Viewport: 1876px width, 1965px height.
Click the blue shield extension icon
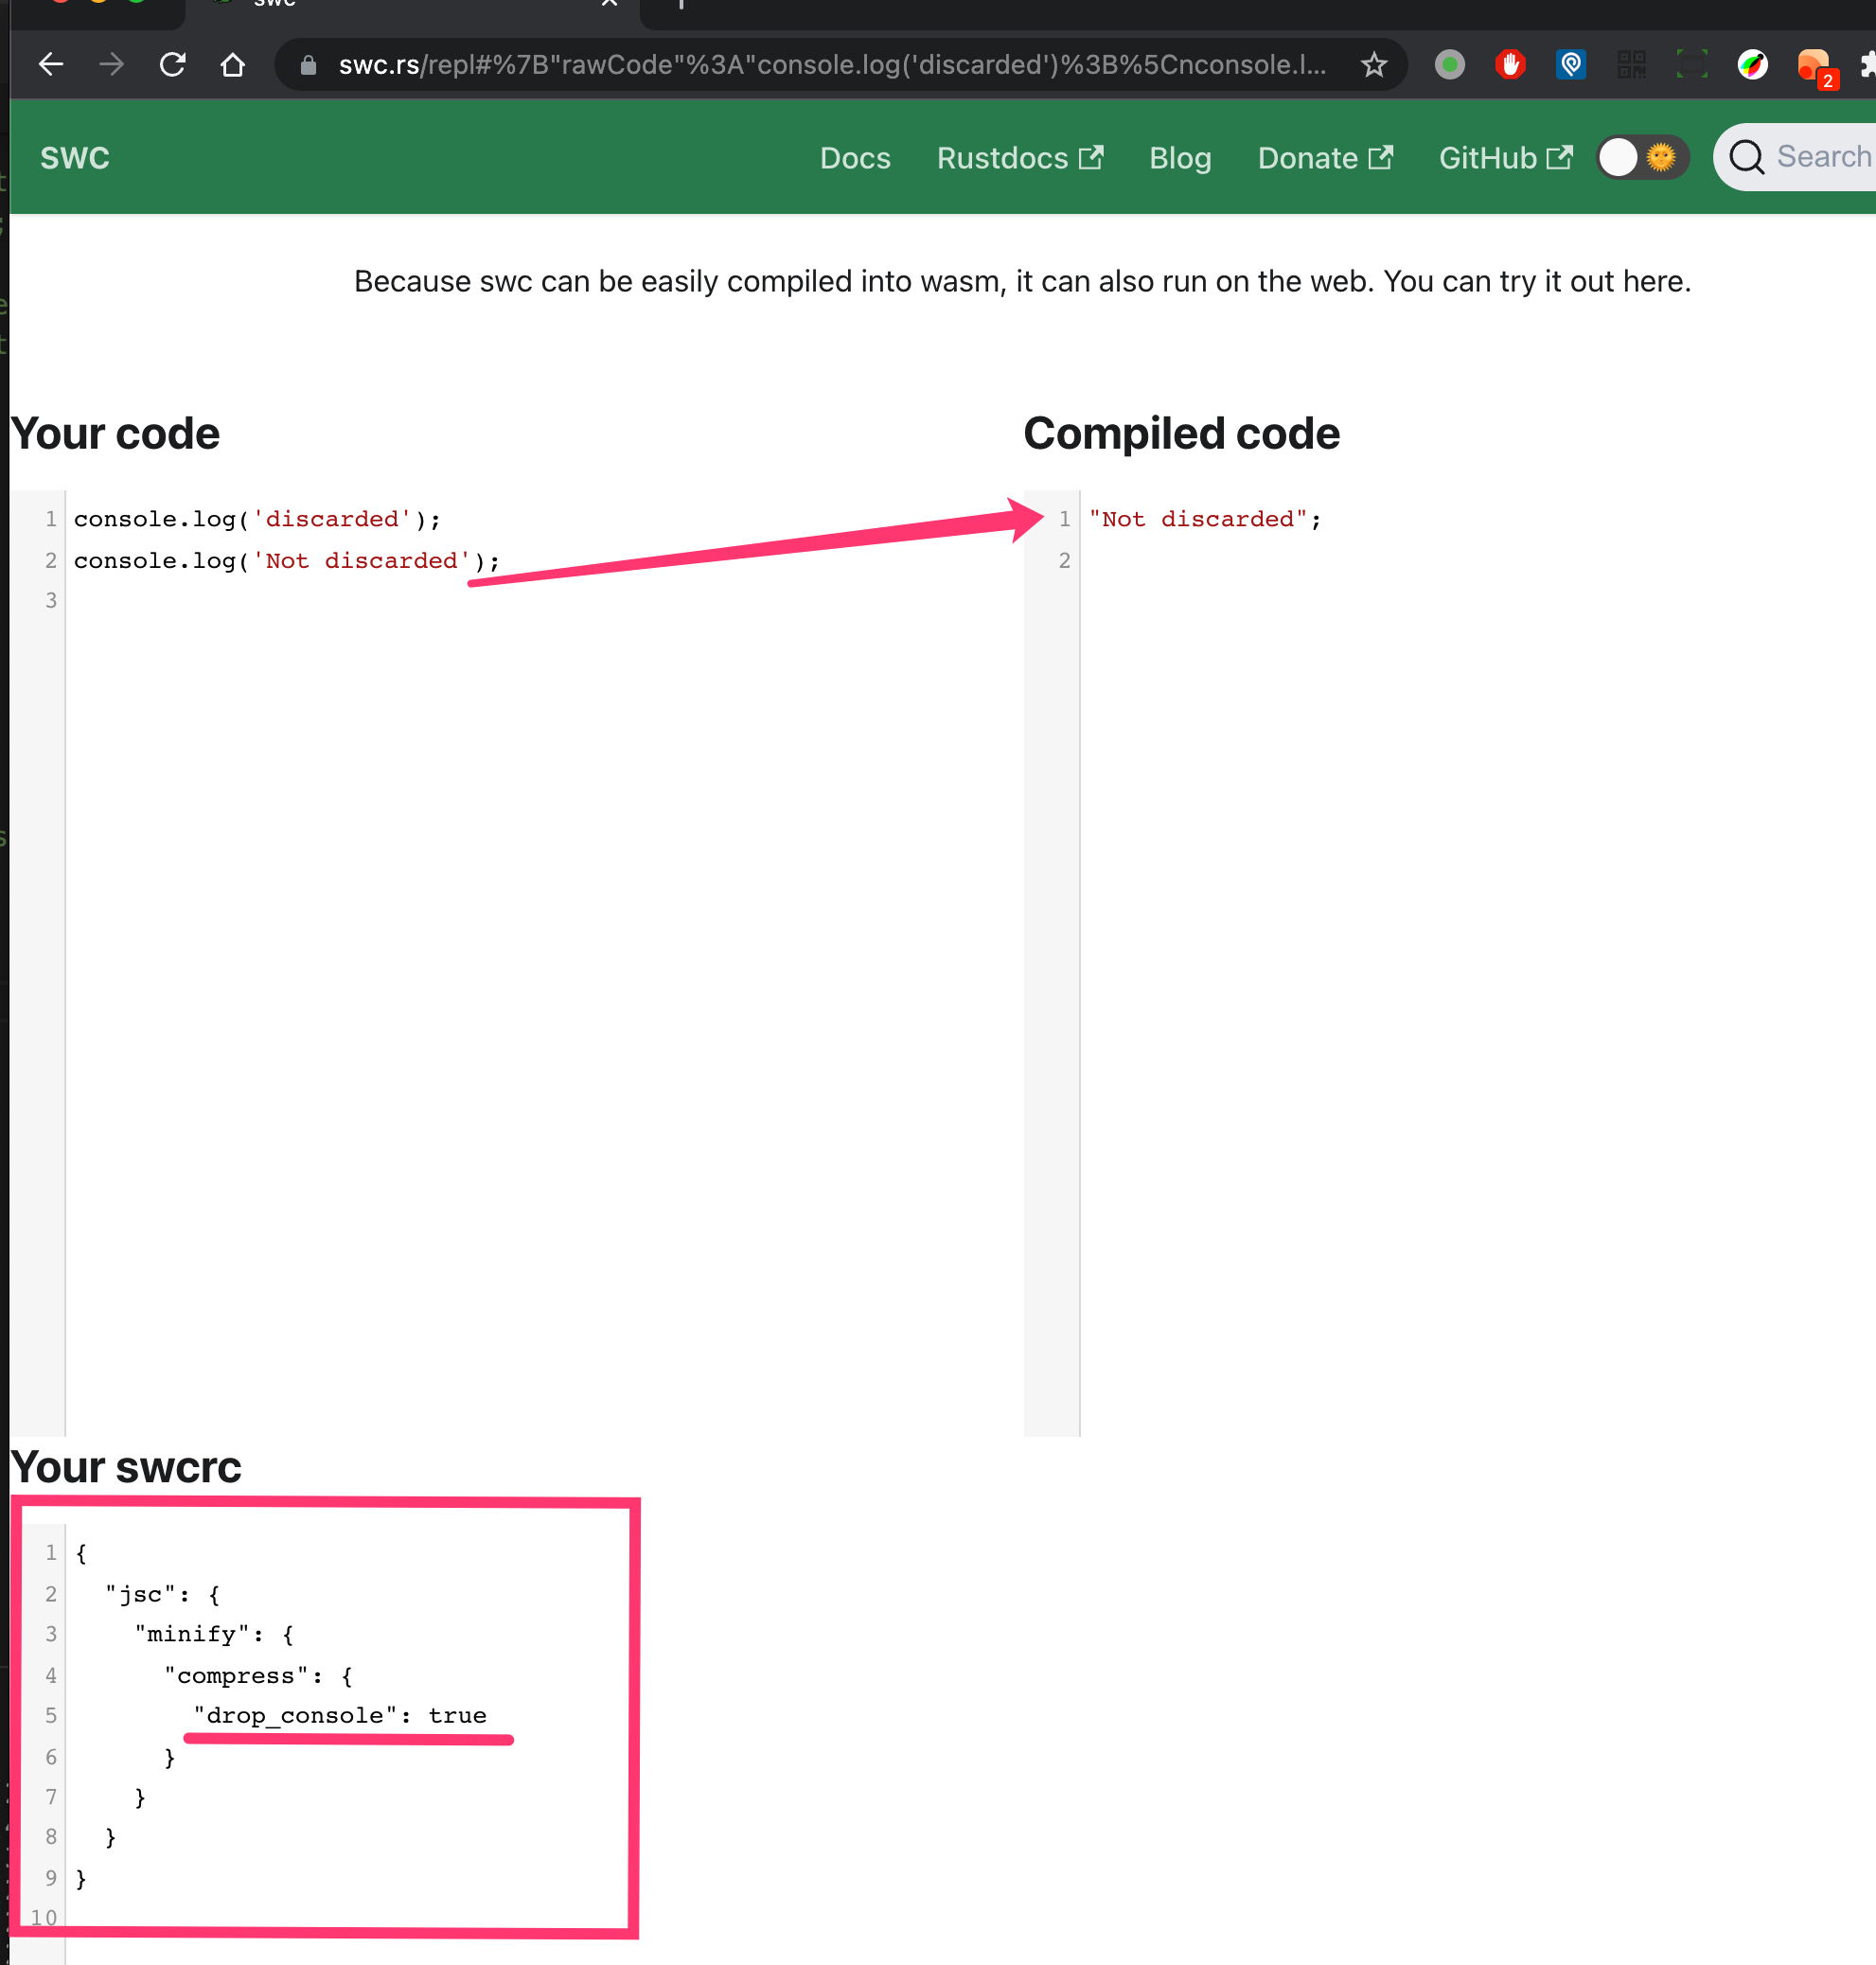coord(1571,65)
